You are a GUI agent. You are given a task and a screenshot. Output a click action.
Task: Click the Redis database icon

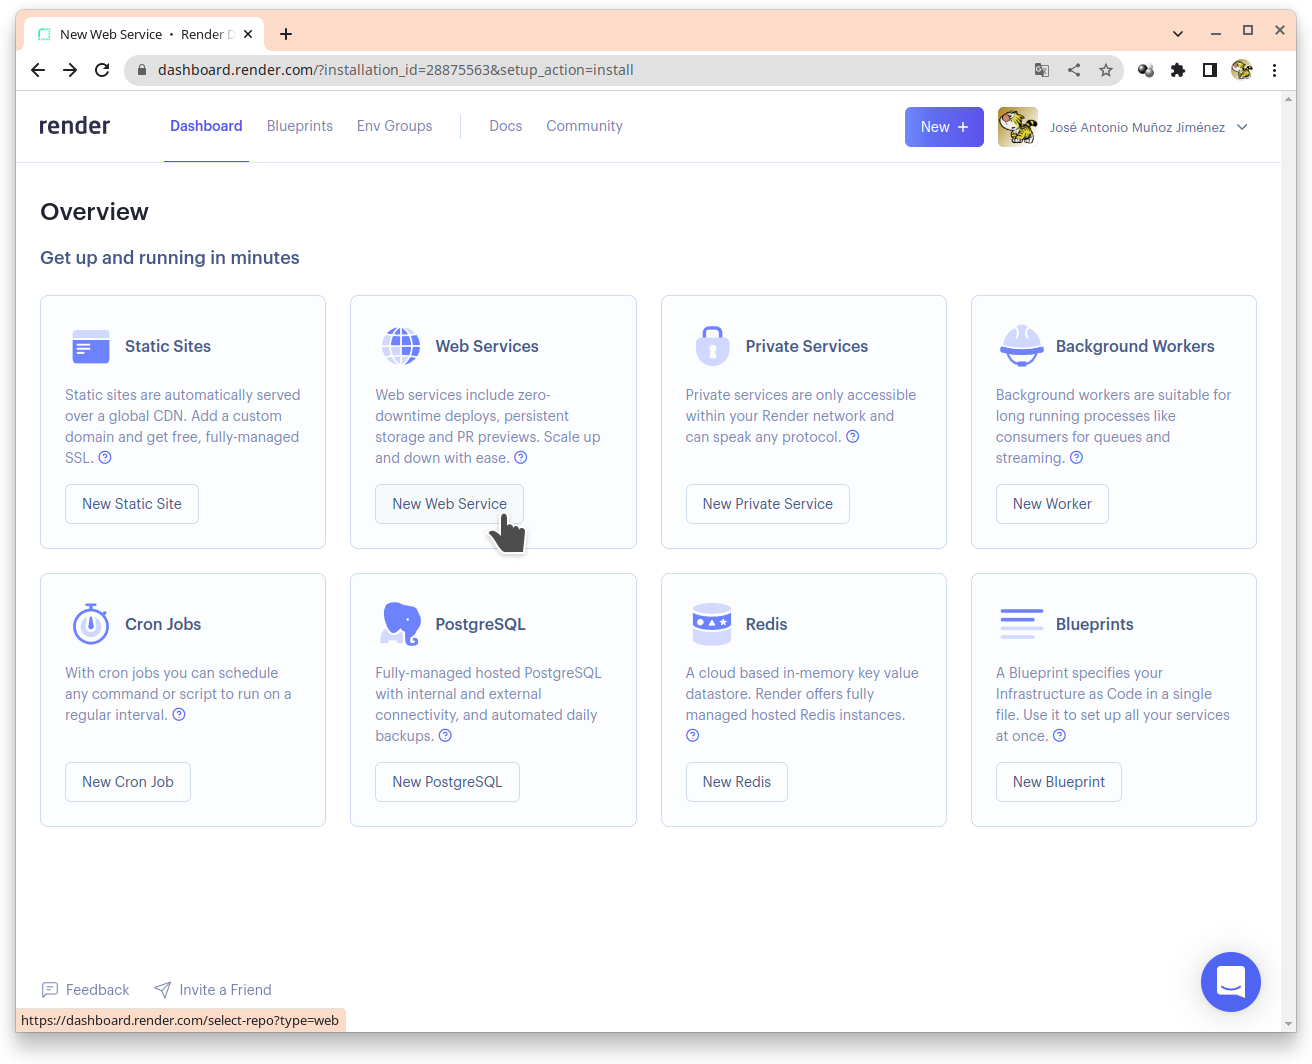tap(712, 624)
